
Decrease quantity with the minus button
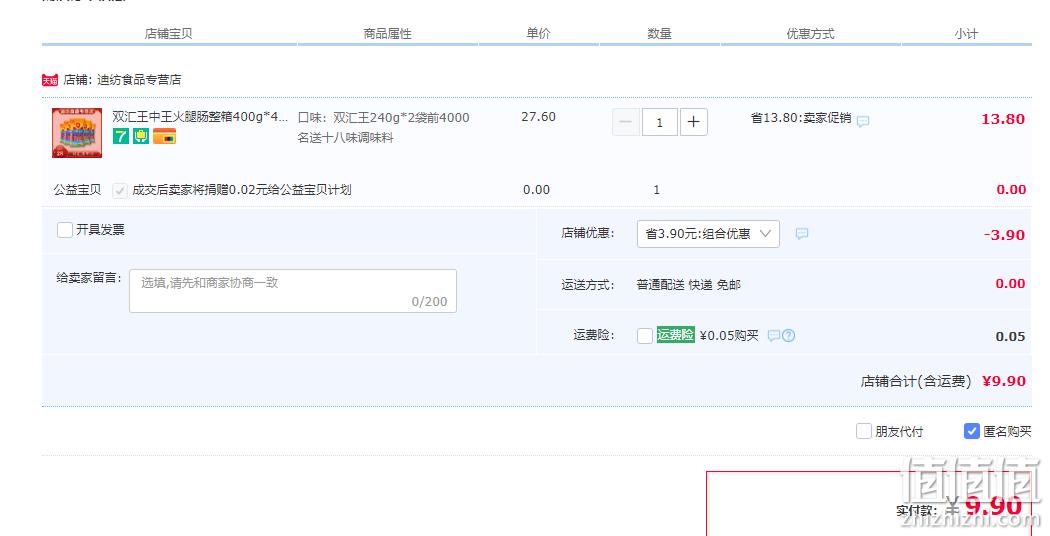point(626,122)
